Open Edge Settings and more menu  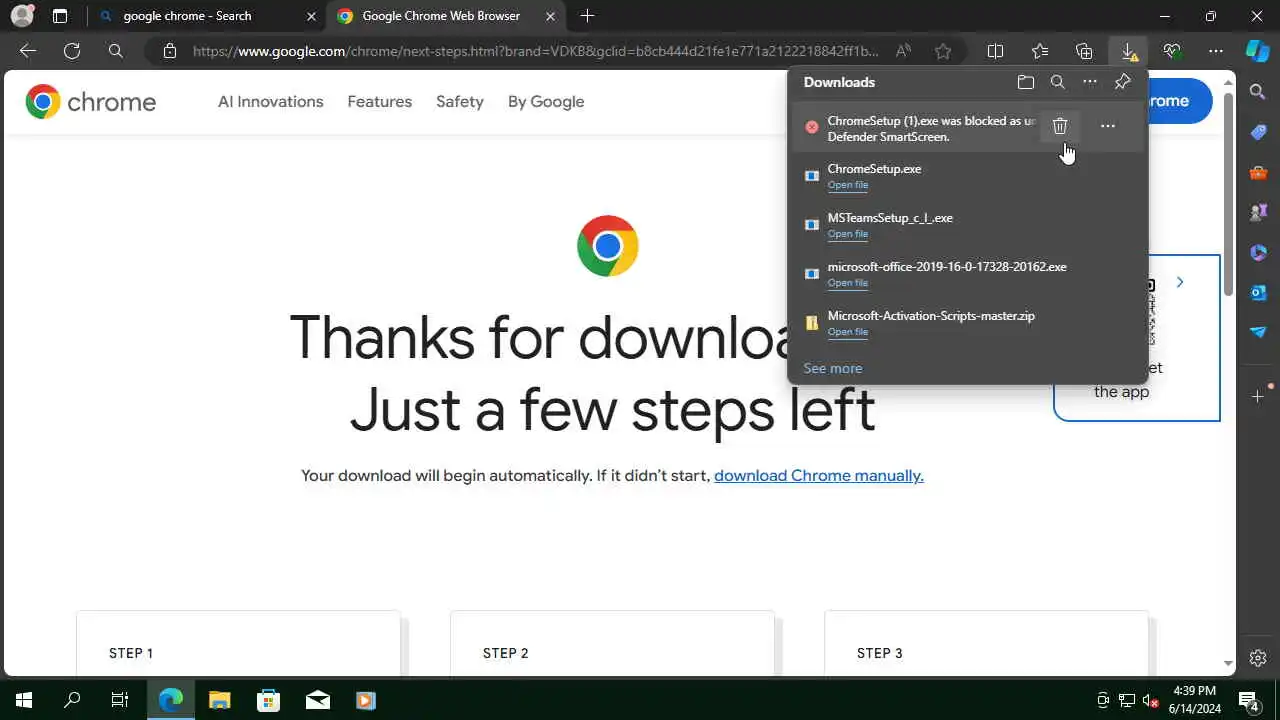click(x=1216, y=51)
